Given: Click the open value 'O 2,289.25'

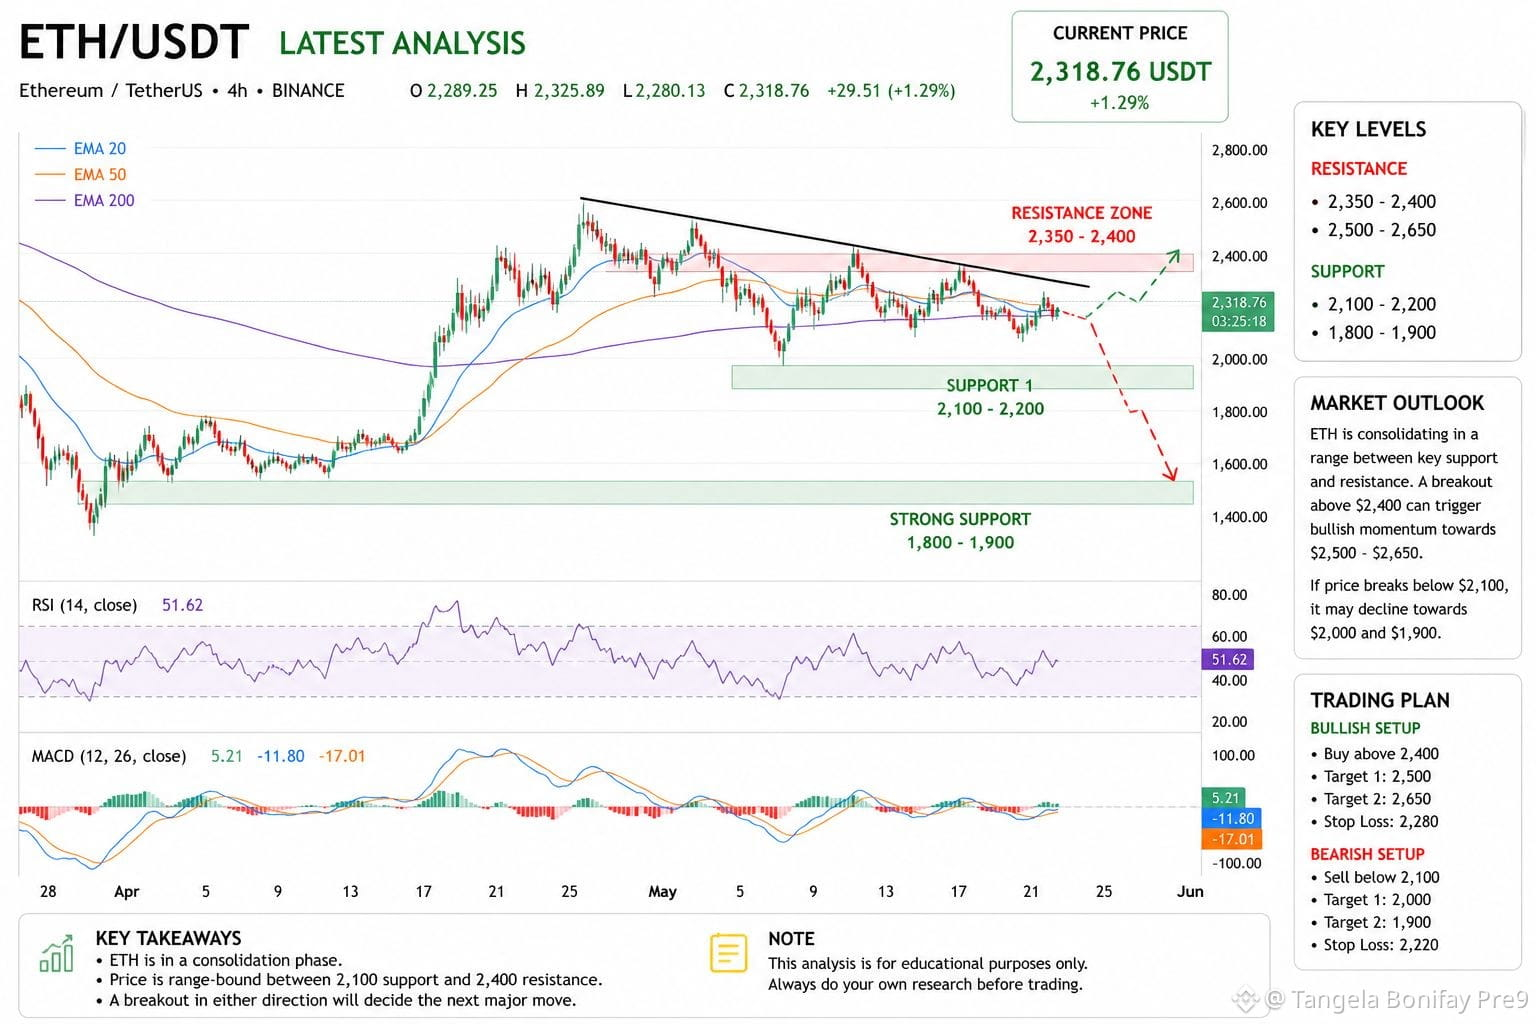Looking at the screenshot, I should tap(453, 91).
